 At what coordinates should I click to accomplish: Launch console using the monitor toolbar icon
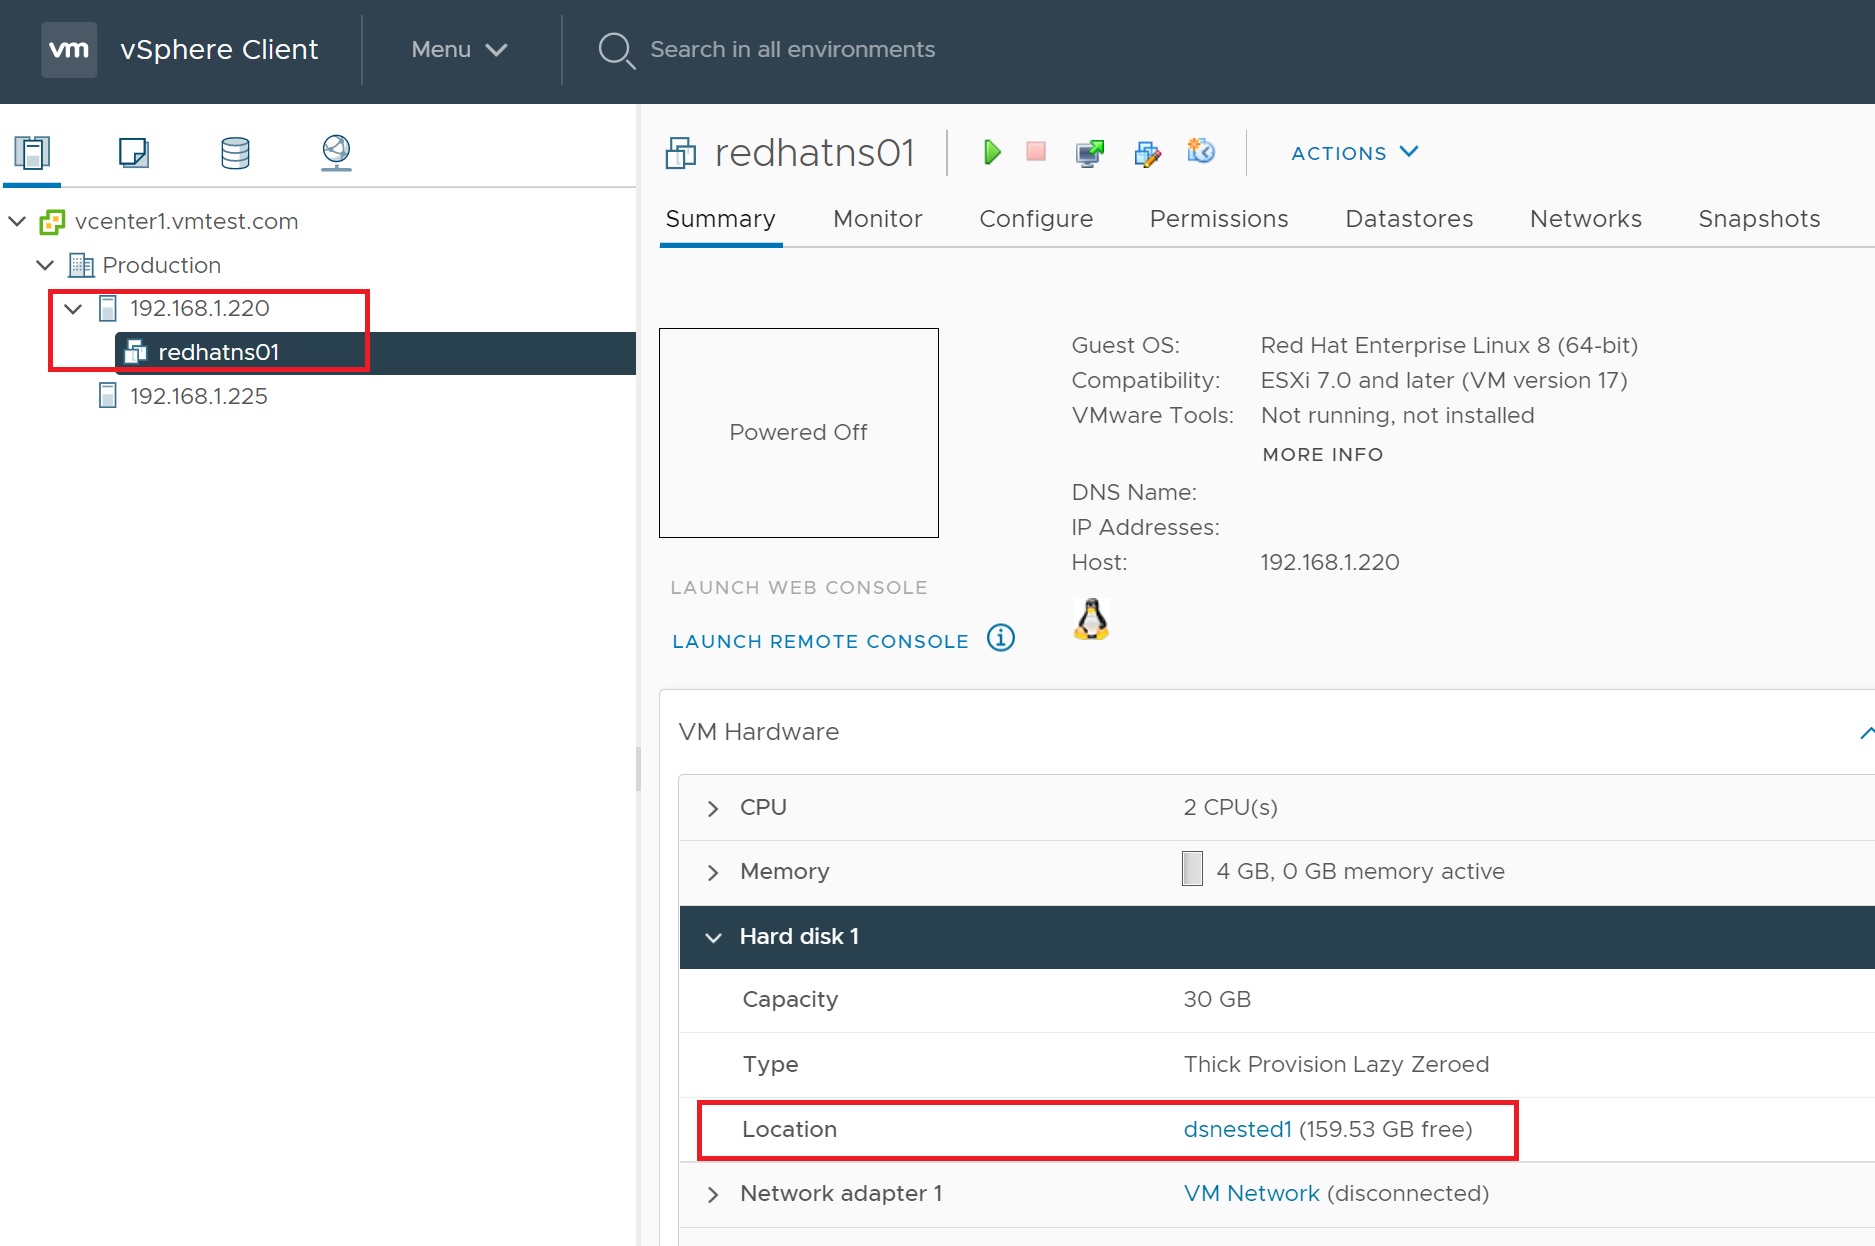pos(1089,153)
